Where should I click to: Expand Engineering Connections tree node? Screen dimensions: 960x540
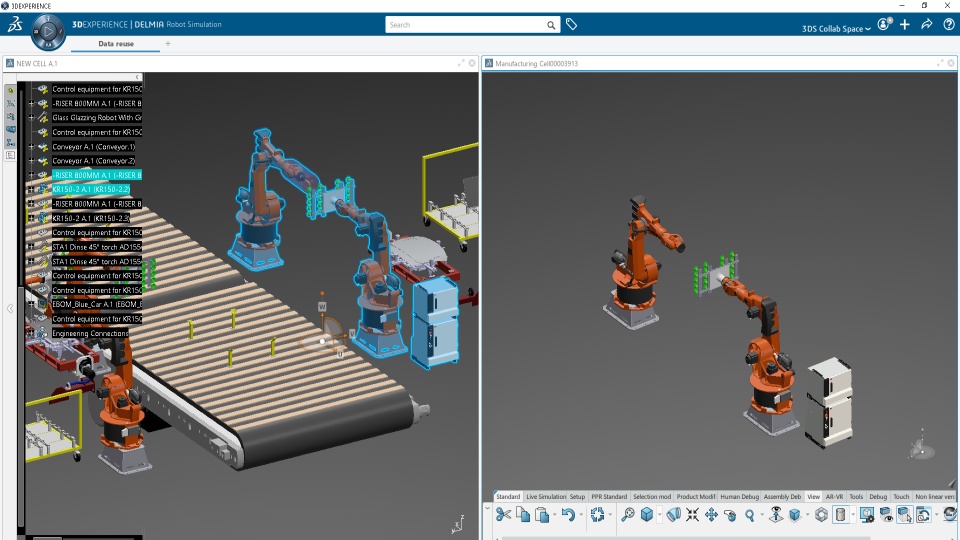click(31, 333)
